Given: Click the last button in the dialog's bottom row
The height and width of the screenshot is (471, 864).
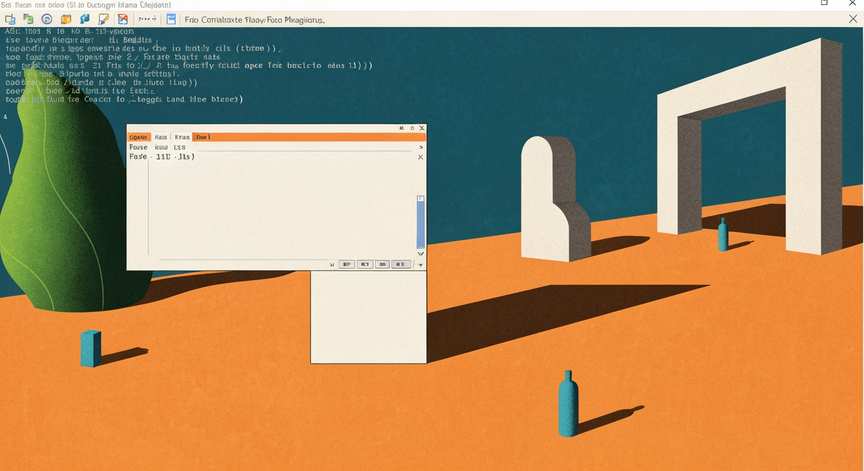Looking at the screenshot, I should [401, 264].
